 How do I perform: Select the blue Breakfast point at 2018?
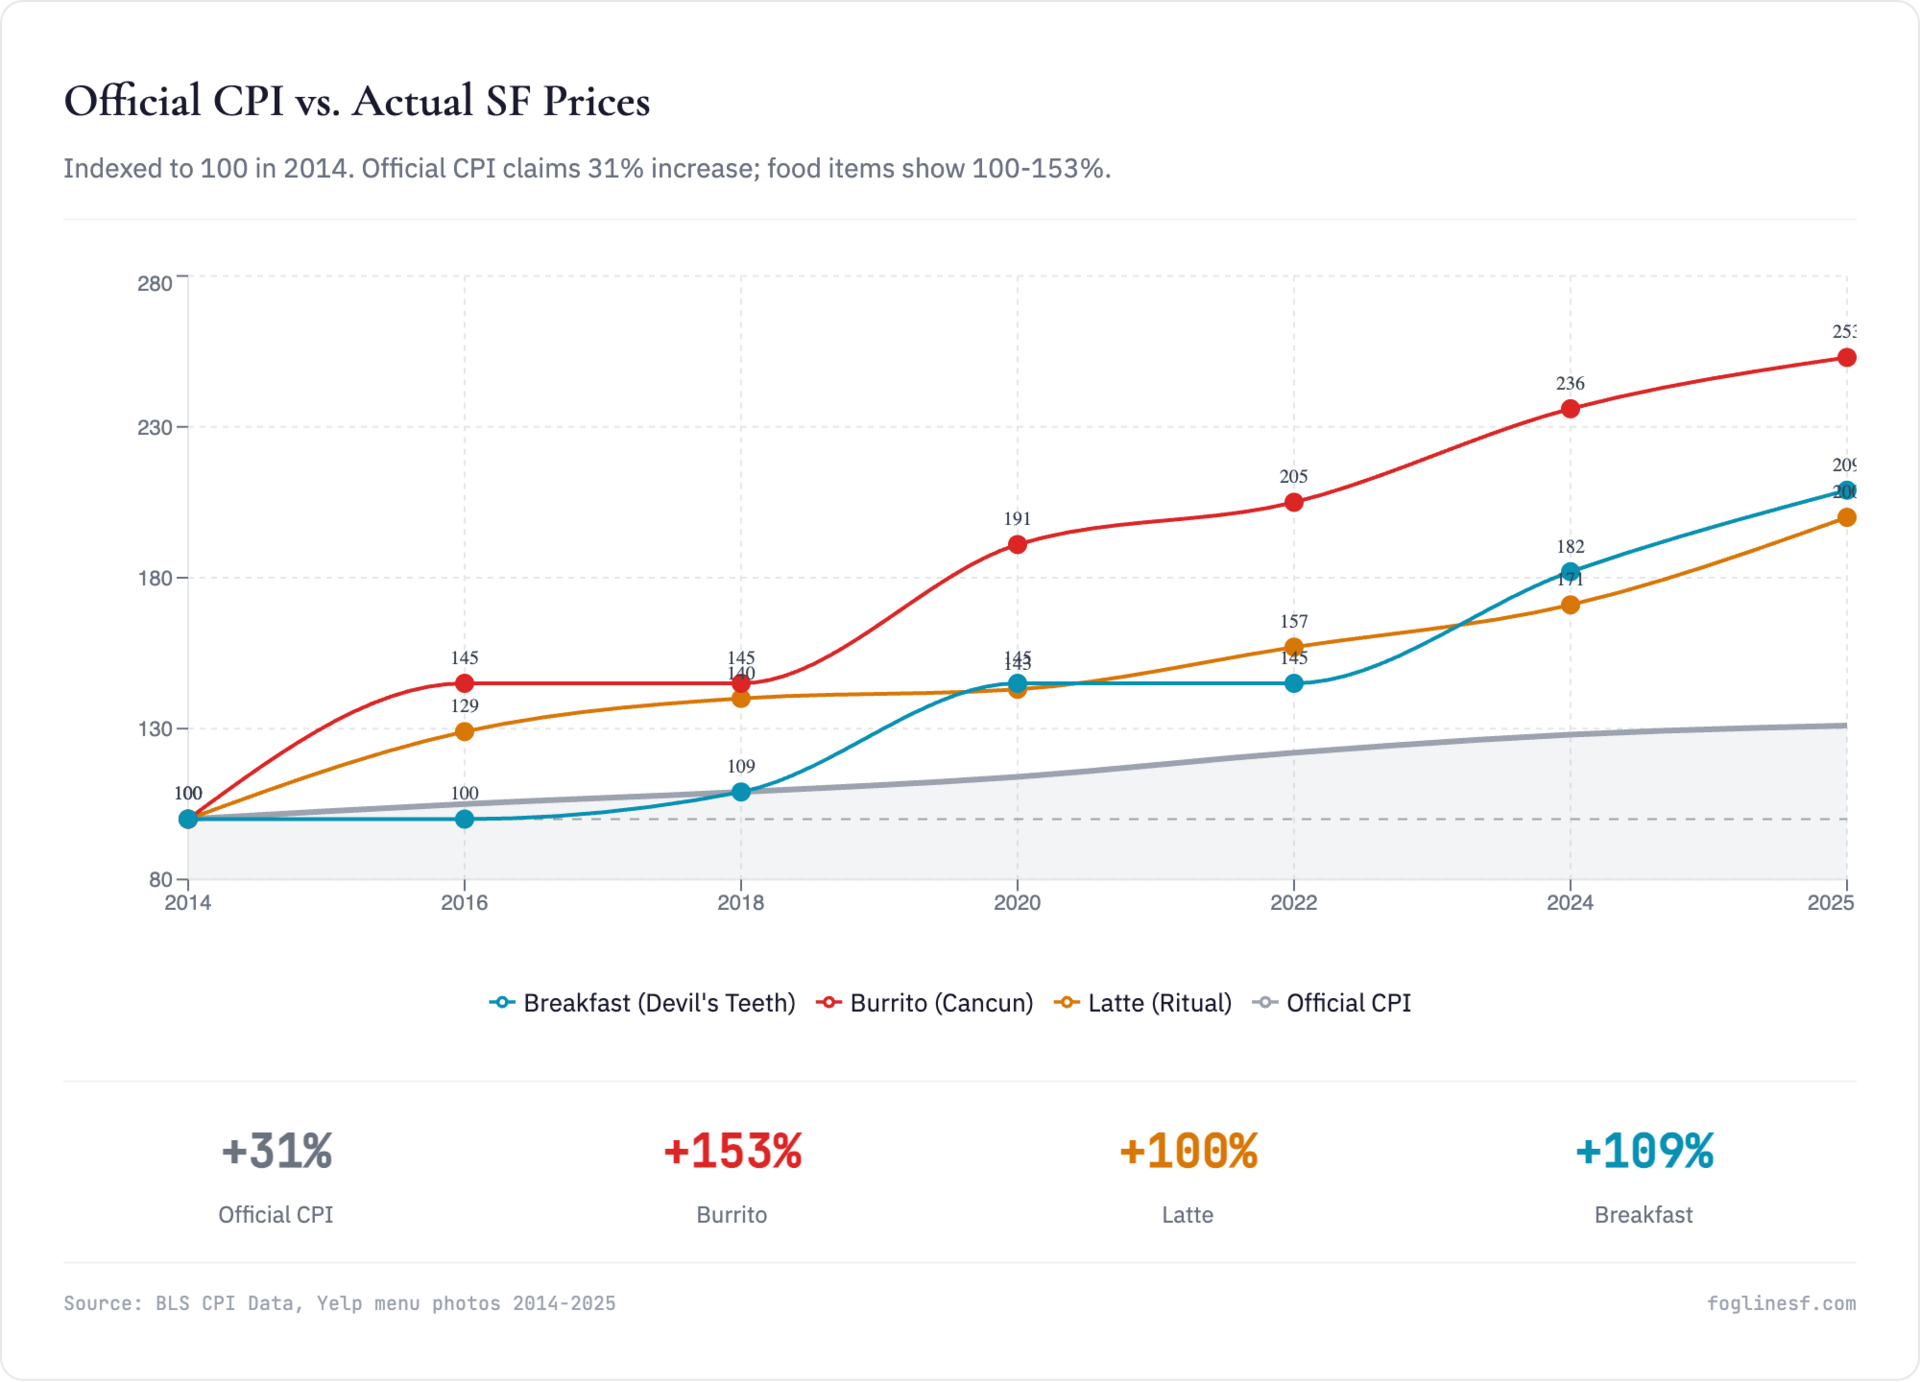click(x=741, y=792)
